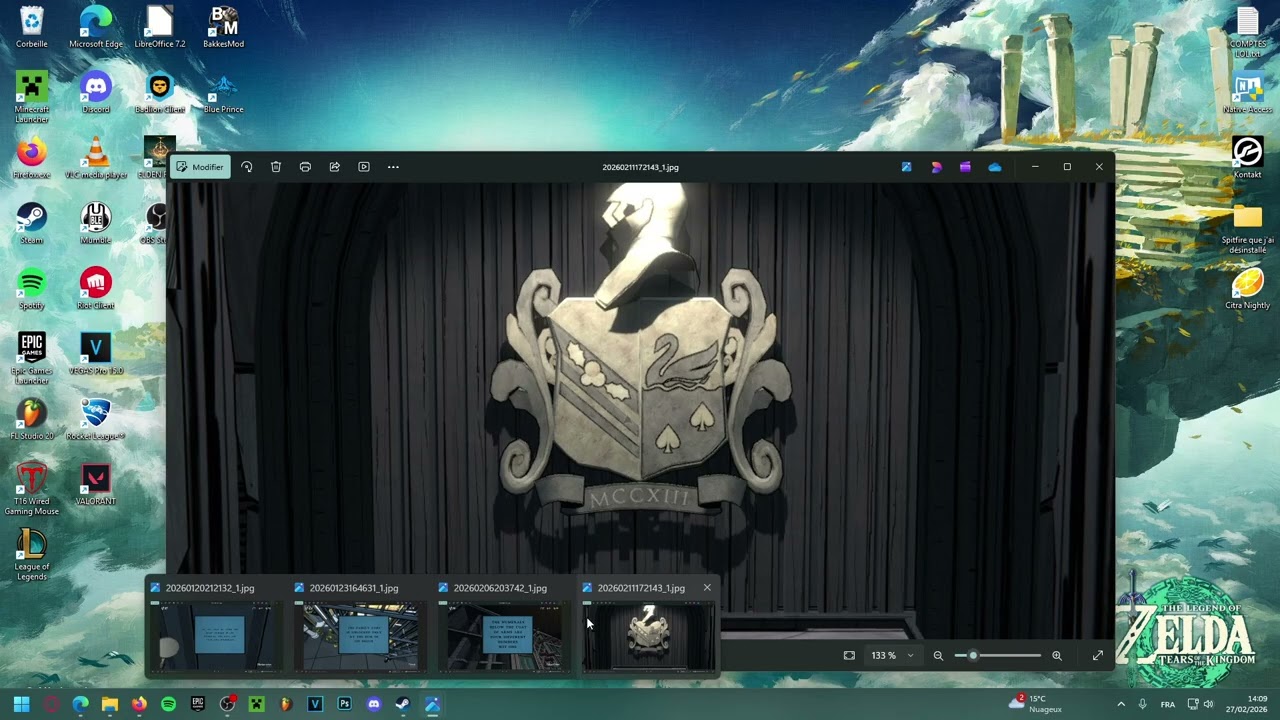Open Spotify from the taskbar

click(x=168, y=704)
